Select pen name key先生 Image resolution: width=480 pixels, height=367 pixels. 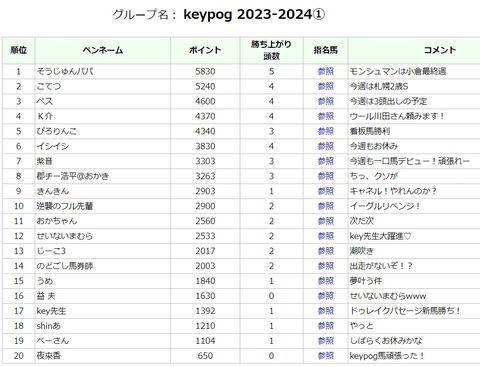(51, 311)
